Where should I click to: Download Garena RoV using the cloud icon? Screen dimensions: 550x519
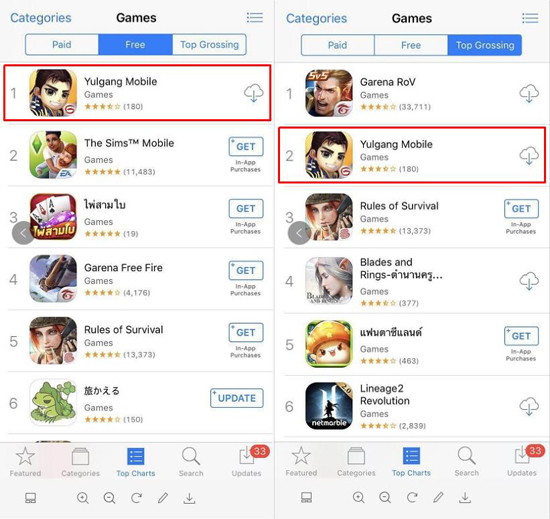click(529, 93)
